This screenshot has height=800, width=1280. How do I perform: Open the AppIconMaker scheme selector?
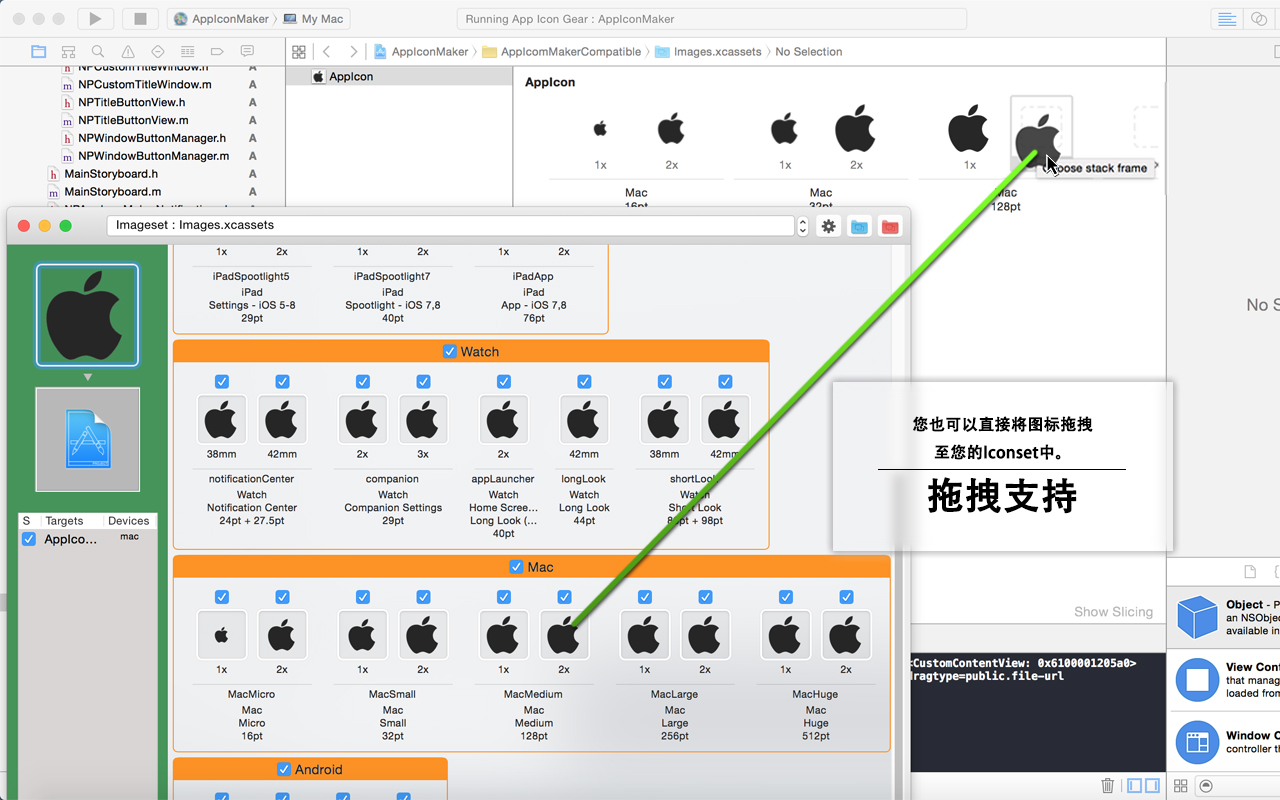[x=221, y=19]
